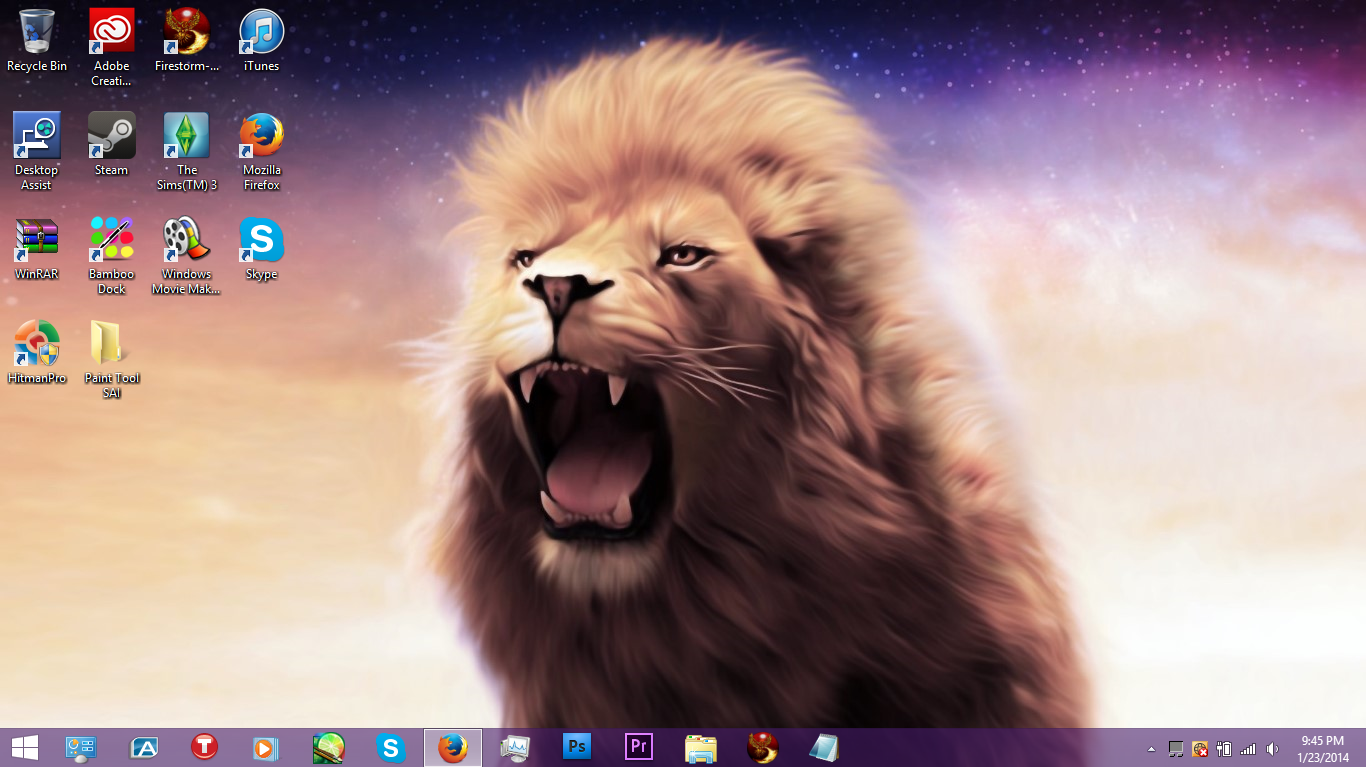
Task: Launch Premiere Pro from the taskbar
Action: pos(639,747)
